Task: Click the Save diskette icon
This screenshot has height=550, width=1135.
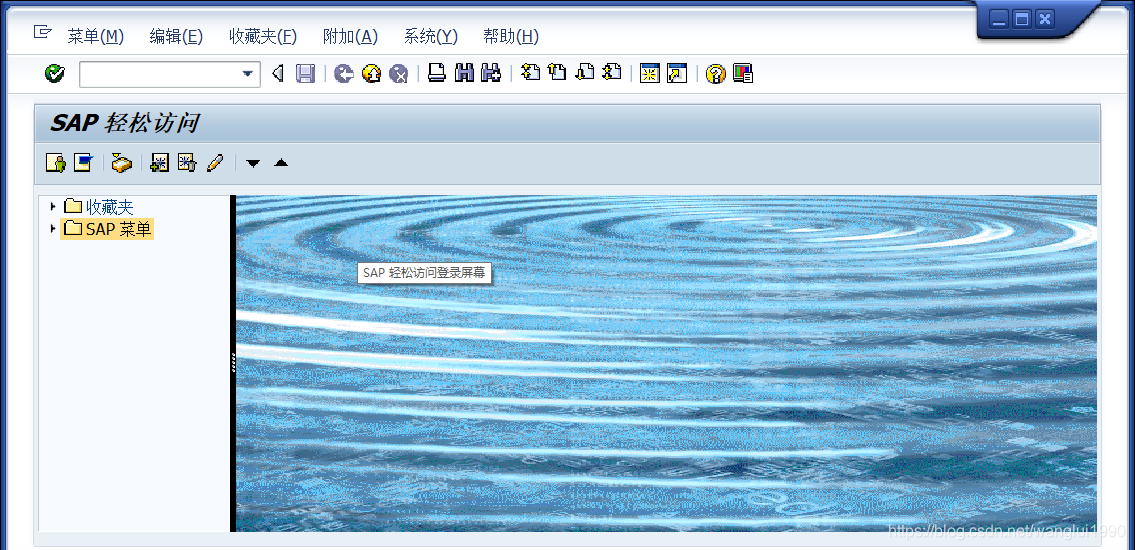Action: pos(305,74)
